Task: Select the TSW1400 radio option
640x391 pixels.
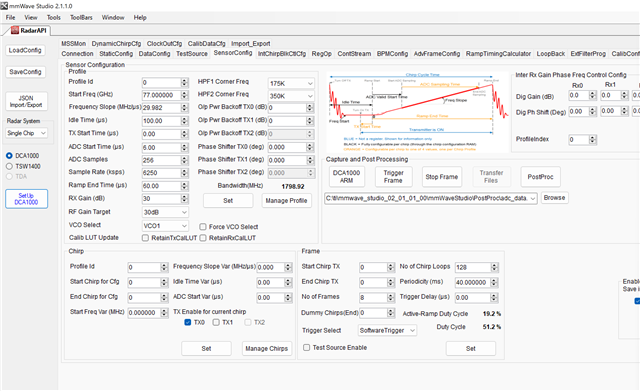Action: [9, 166]
